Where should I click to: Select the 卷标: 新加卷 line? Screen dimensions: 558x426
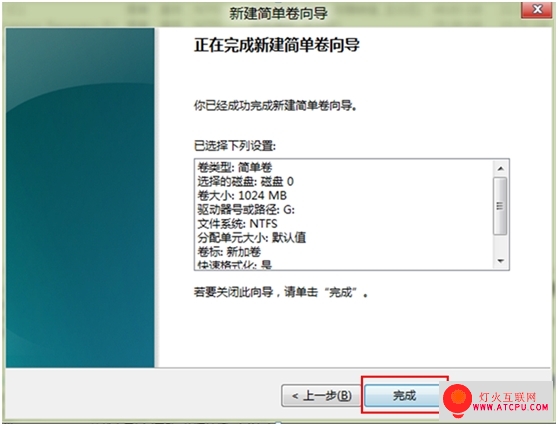pos(229,252)
